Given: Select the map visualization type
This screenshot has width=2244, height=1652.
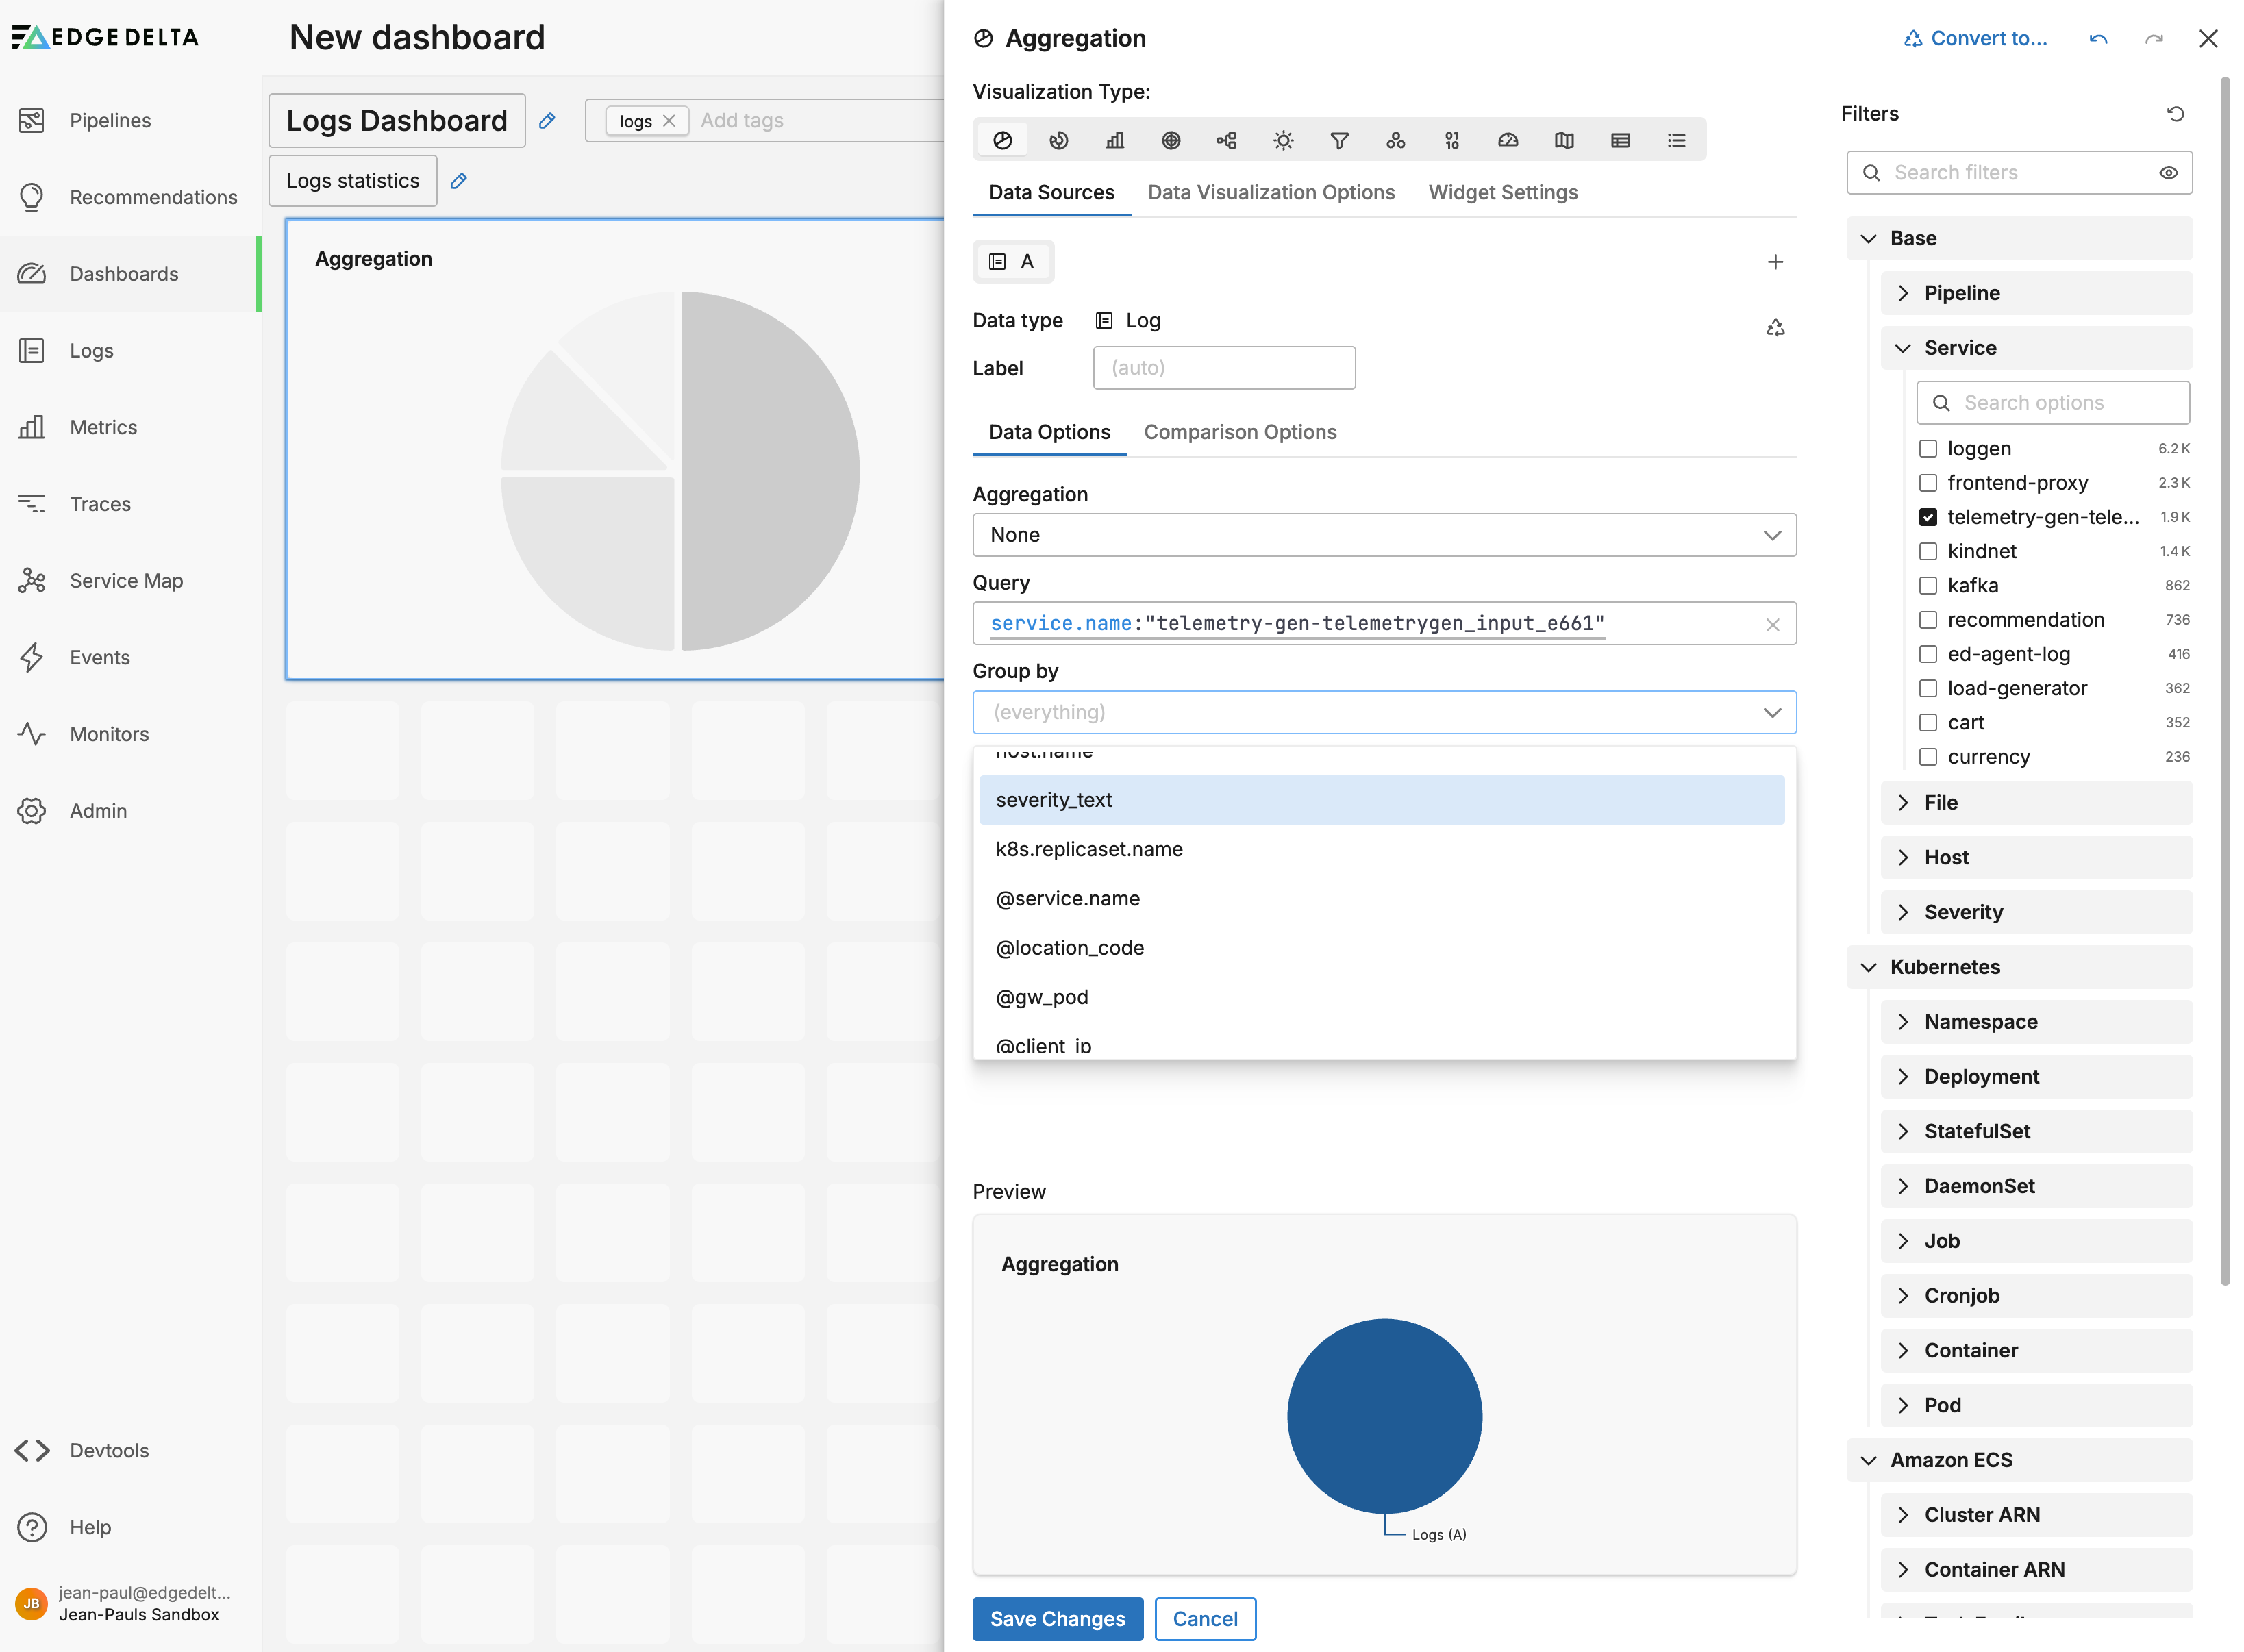Looking at the screenshot, I should (1564, 141).
